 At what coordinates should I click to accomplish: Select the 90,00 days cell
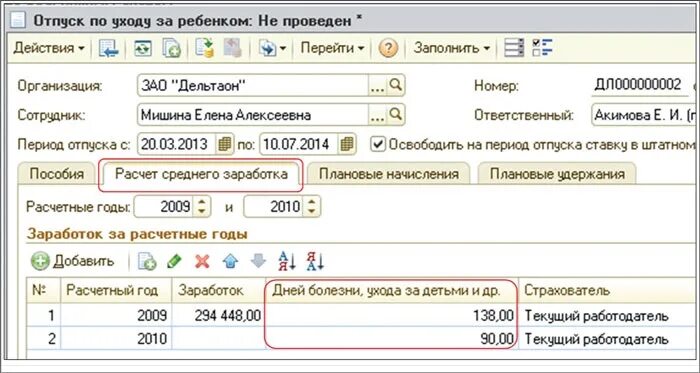point(392,339)
